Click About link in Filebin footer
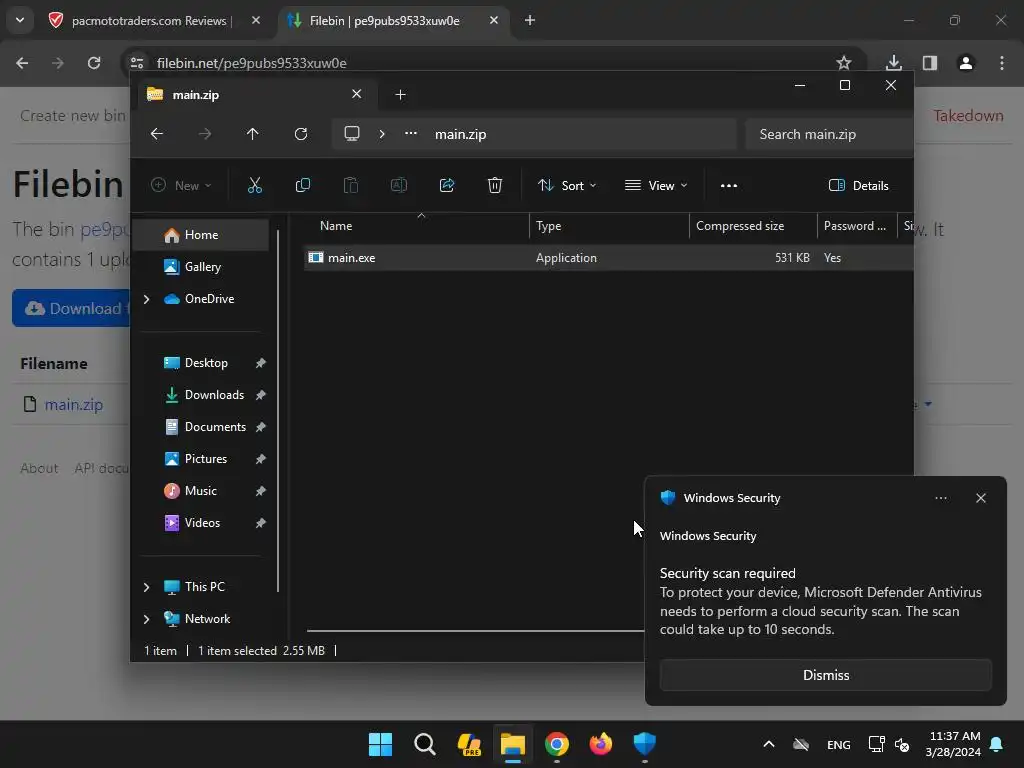1024x768 pixels. point(39,468)
